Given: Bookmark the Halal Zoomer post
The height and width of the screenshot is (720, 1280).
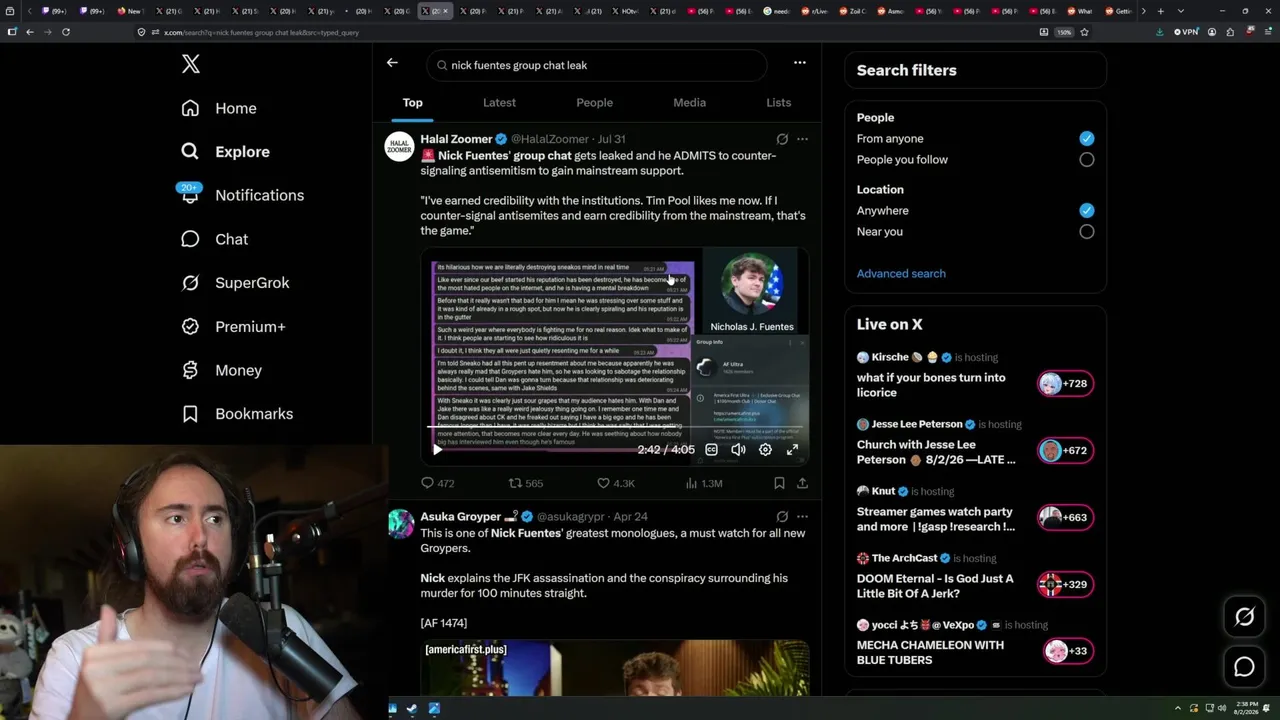Looking at the screenshot, I should tap(779, 483).
